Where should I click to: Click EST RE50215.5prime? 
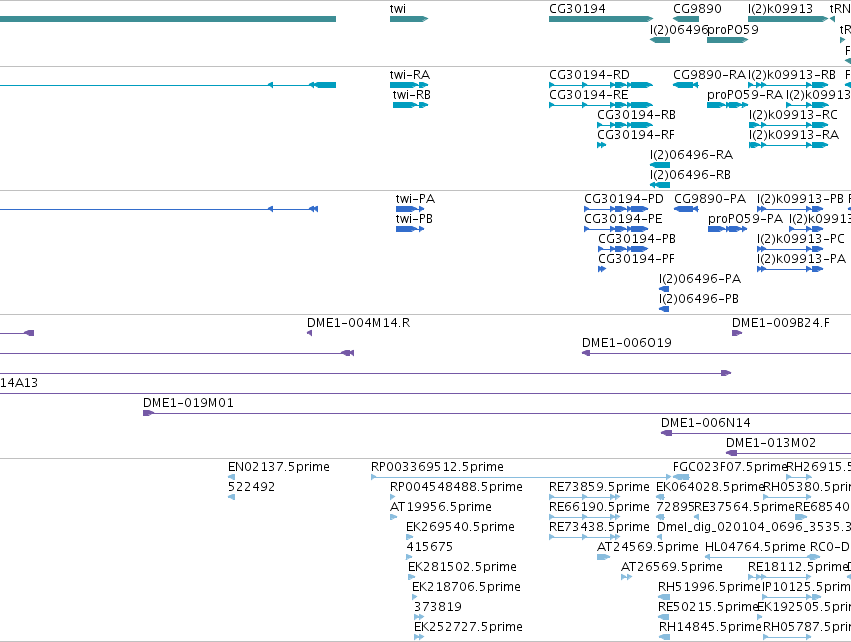663,617
